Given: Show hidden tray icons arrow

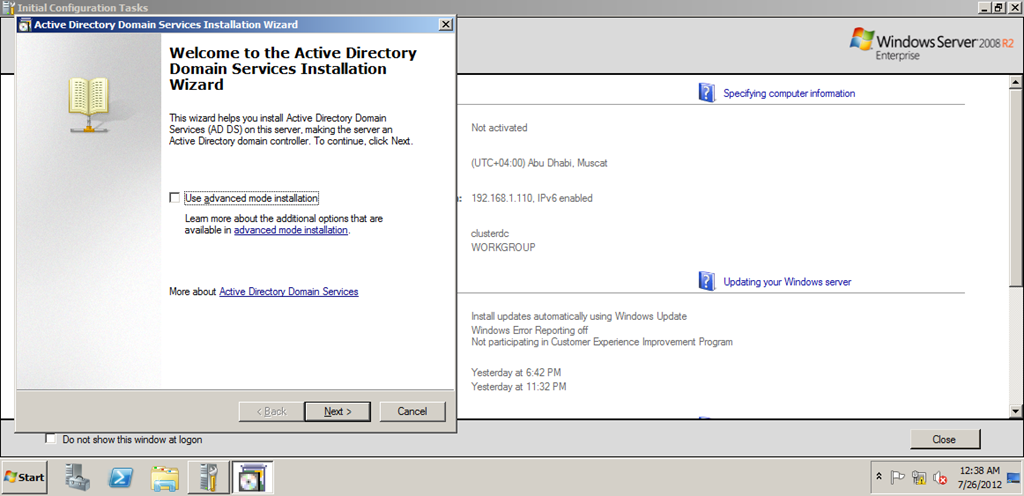Looking at the screenshot, I should (879, 477).
